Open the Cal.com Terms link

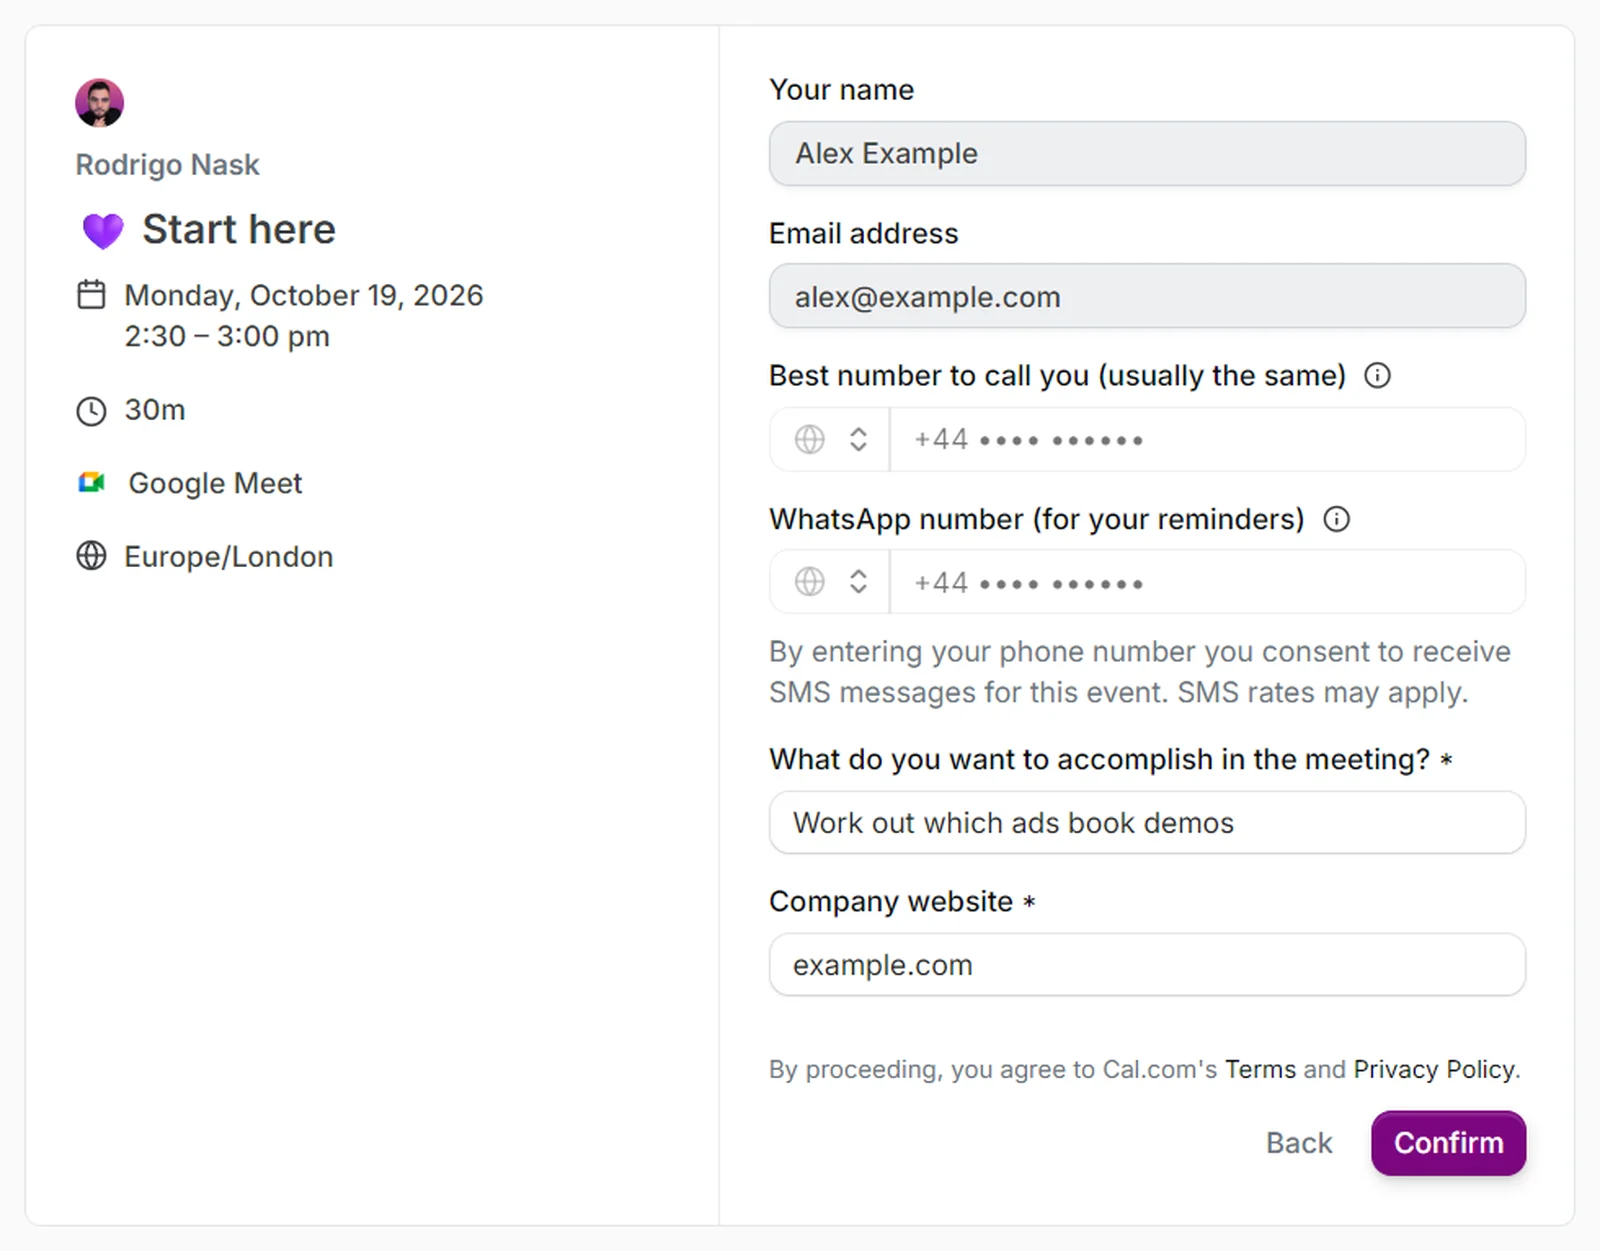[1260, 1069]
